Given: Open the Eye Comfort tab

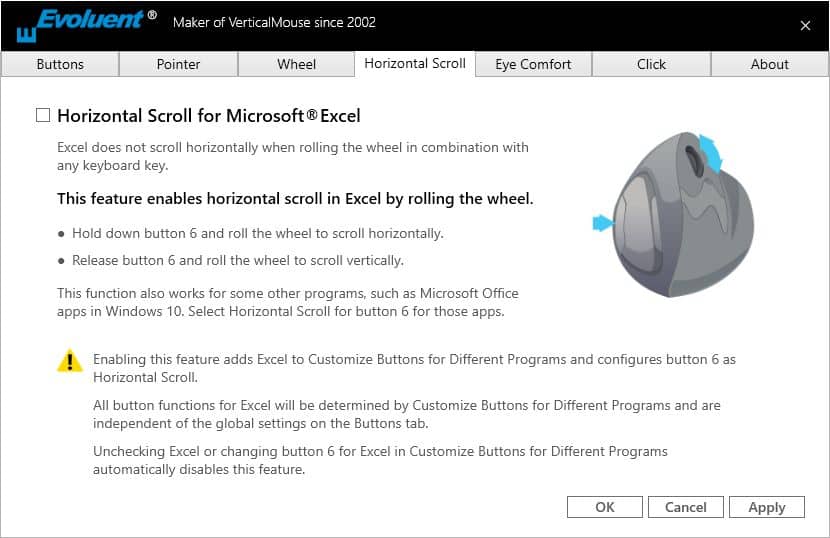Looking at the screenshot, I should point(533,64).
